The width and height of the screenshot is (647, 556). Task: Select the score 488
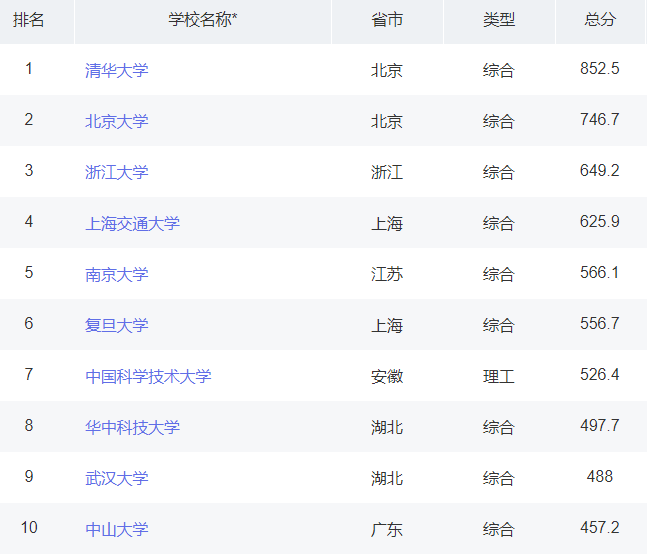[600, 477]
